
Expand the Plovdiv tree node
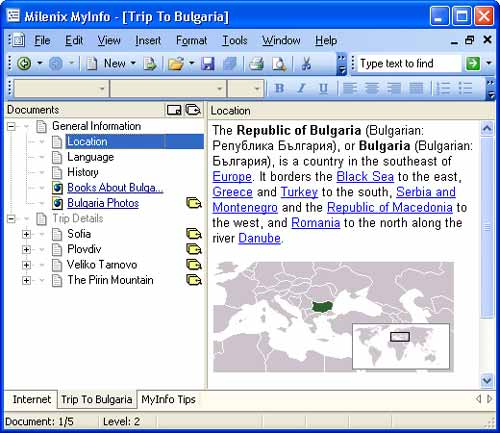26,249
